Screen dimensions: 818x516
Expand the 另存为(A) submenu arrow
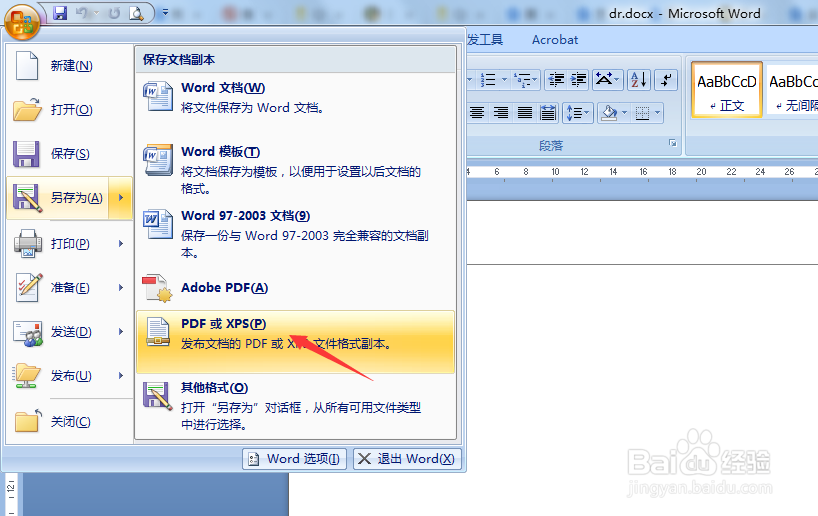[x=121, y=198]
